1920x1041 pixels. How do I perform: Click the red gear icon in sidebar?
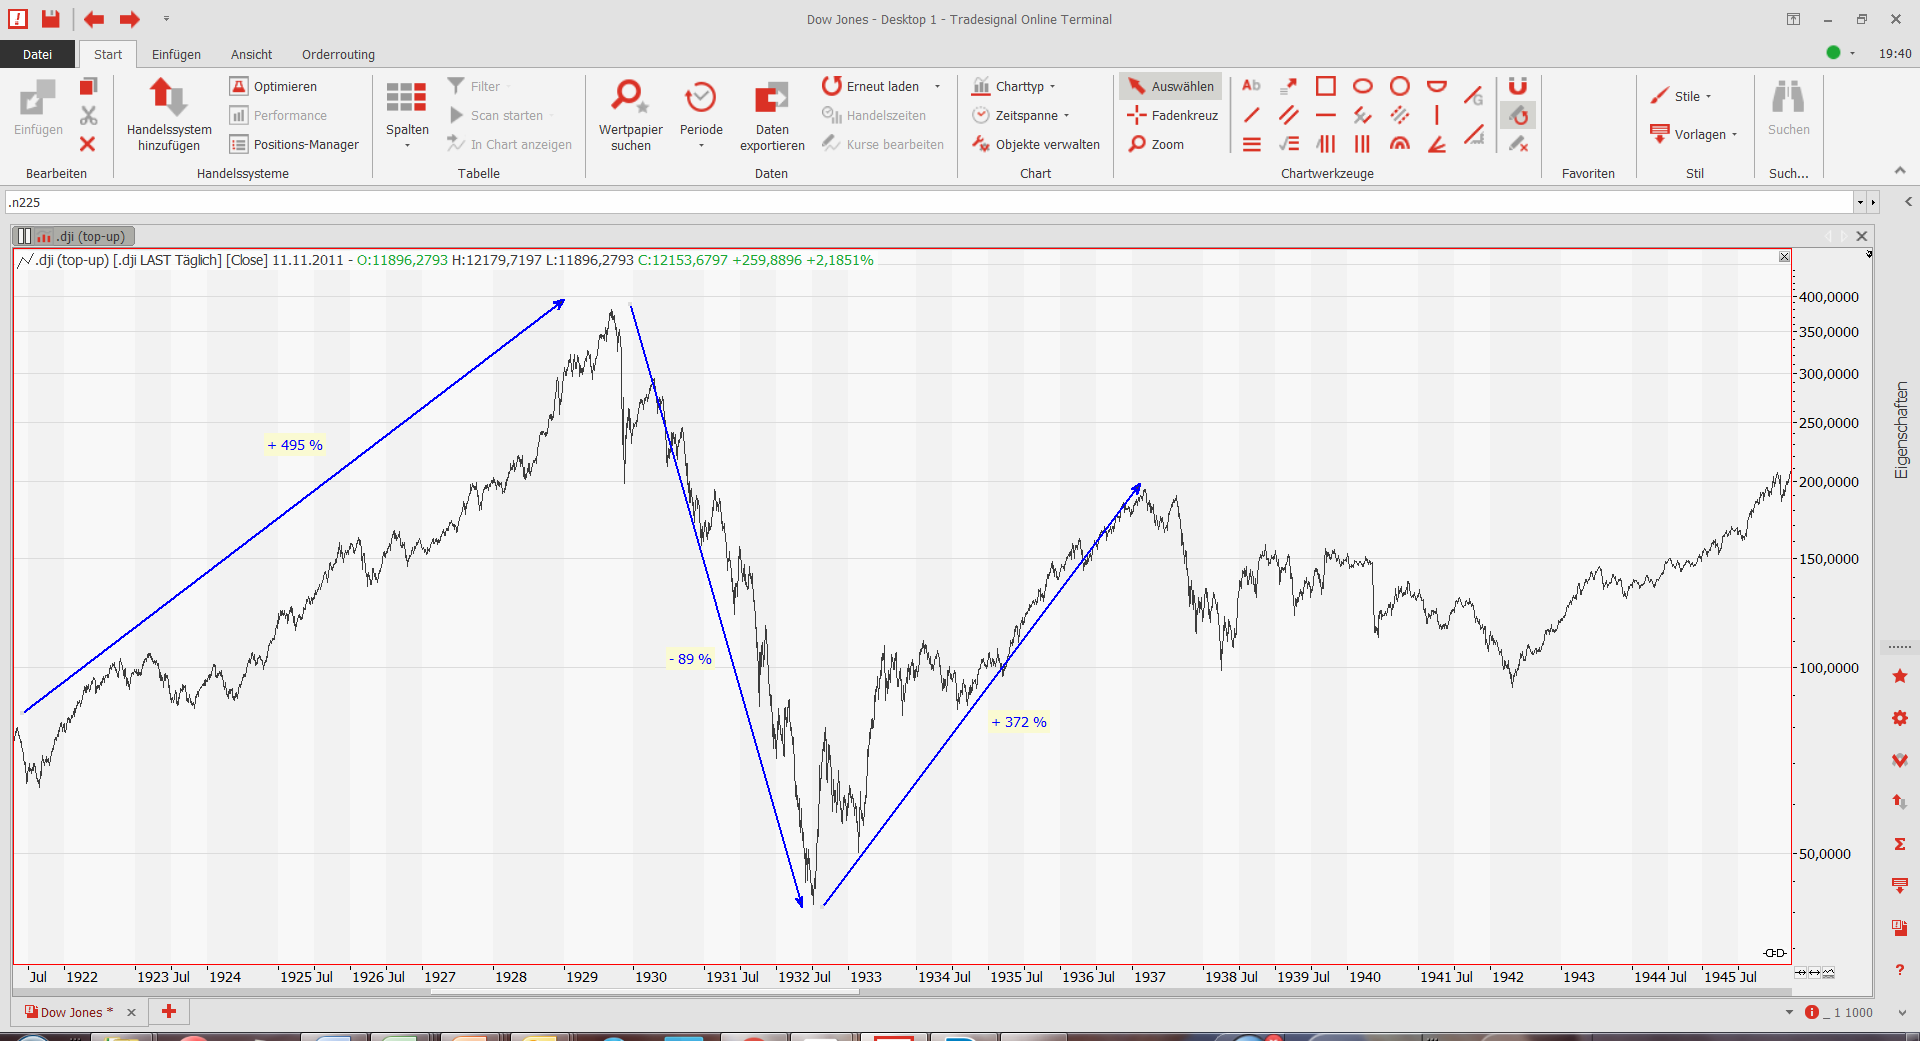pos(1900,718)
